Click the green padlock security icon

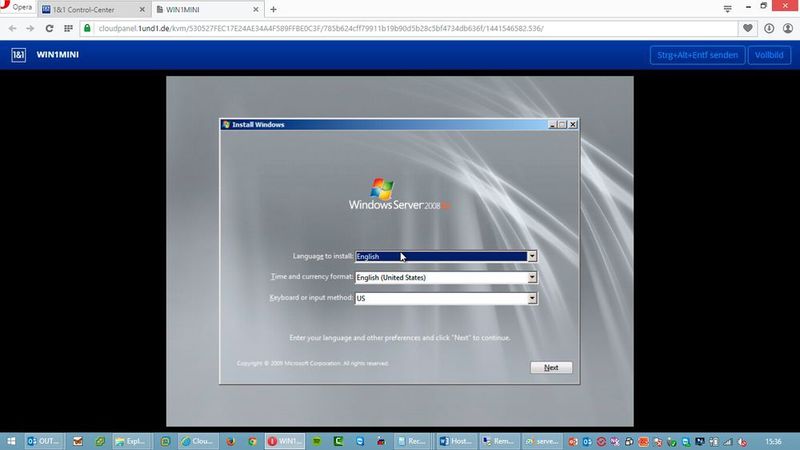87,28
